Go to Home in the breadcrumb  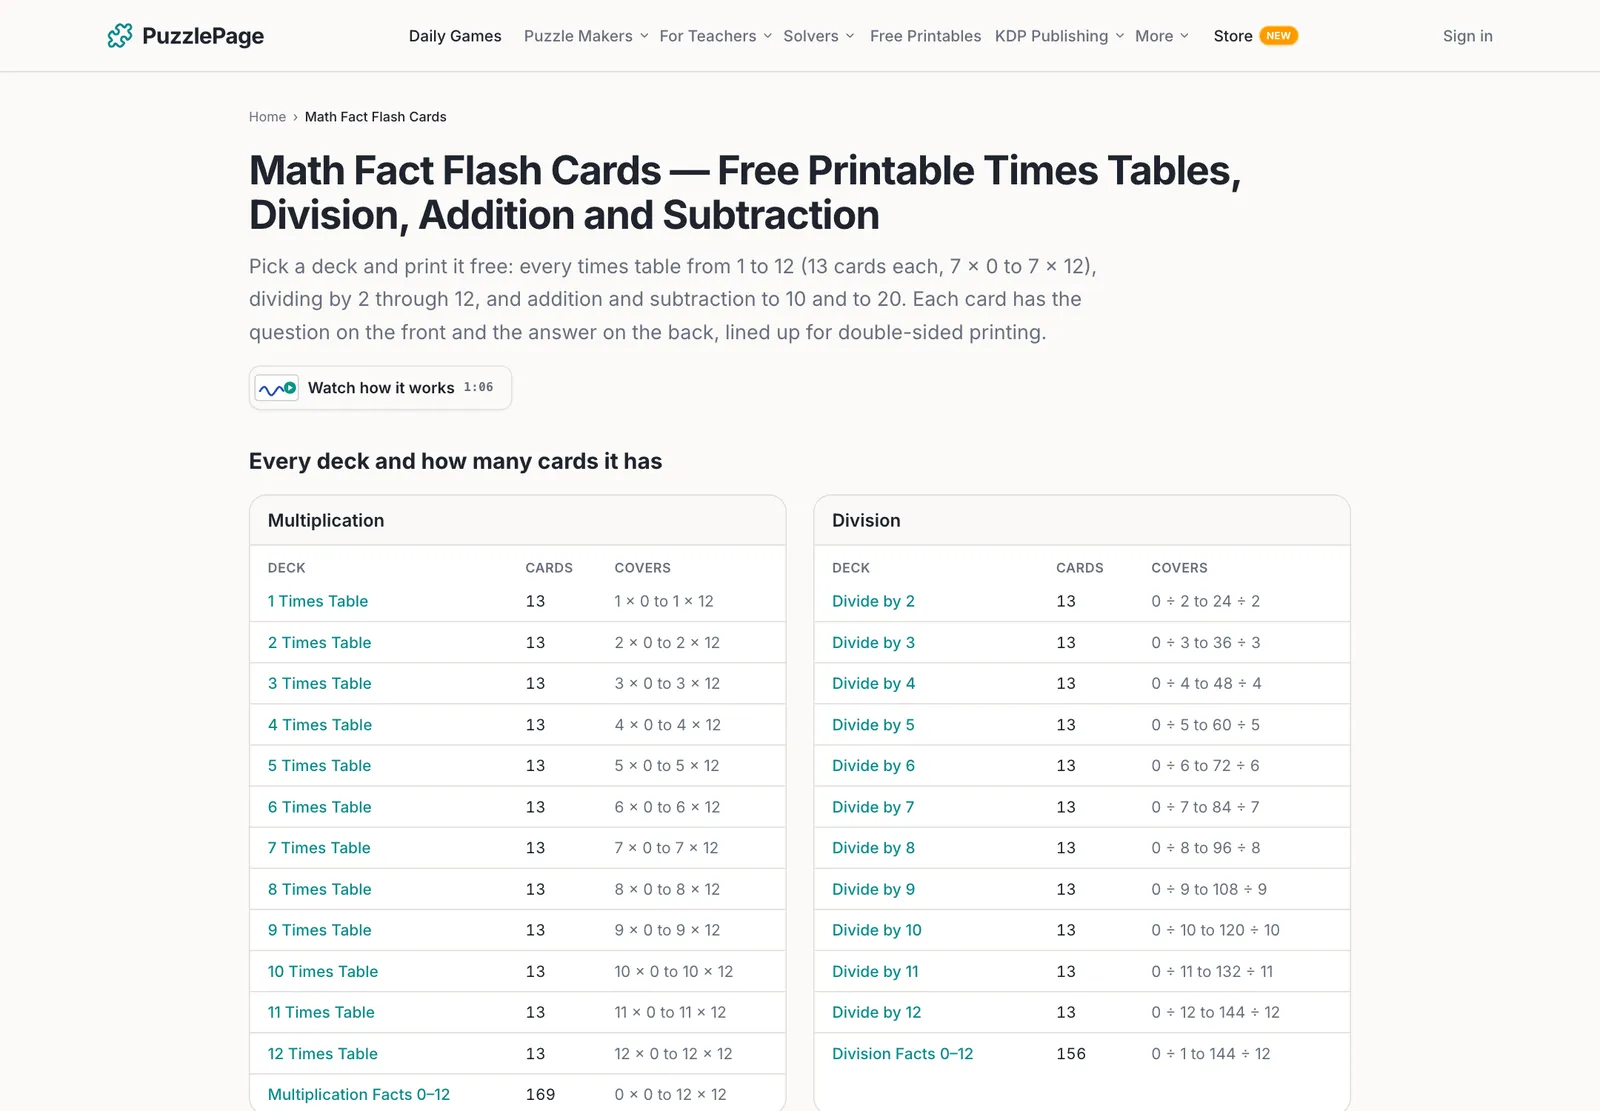point(267,117)
